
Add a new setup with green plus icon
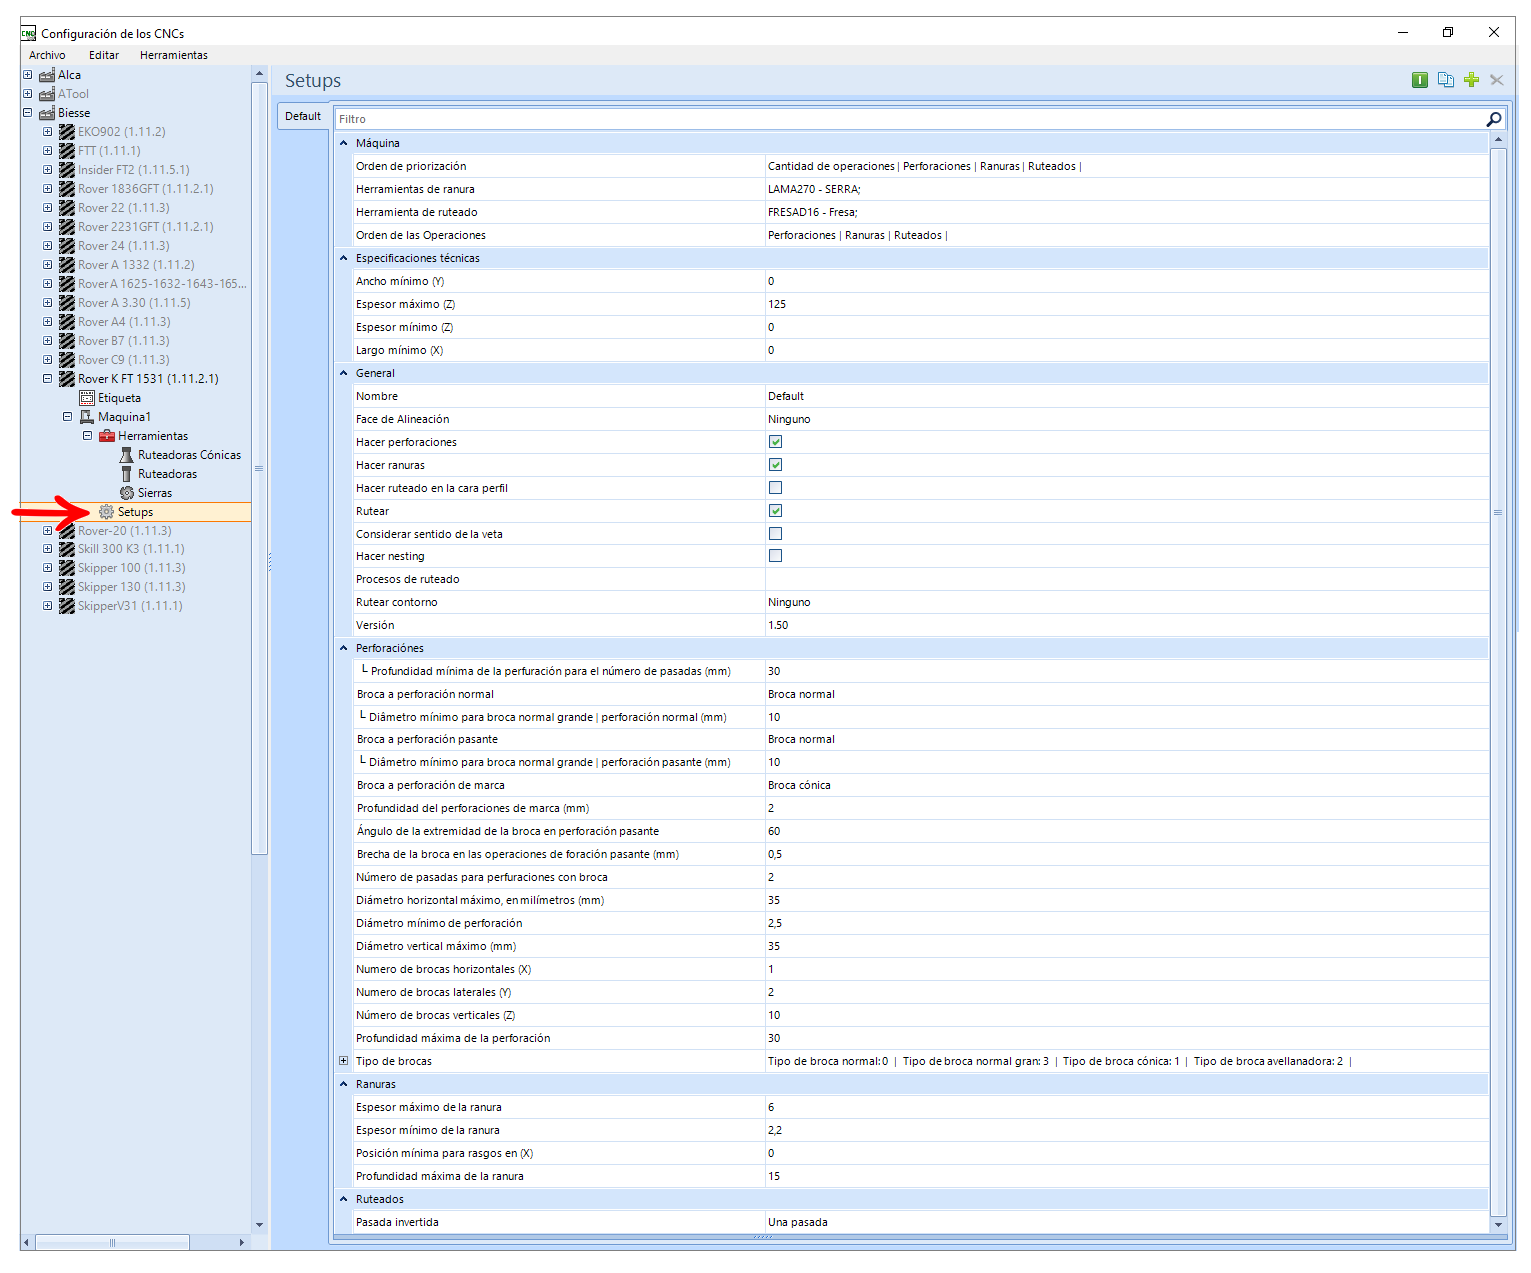[x=1471, y=80]
